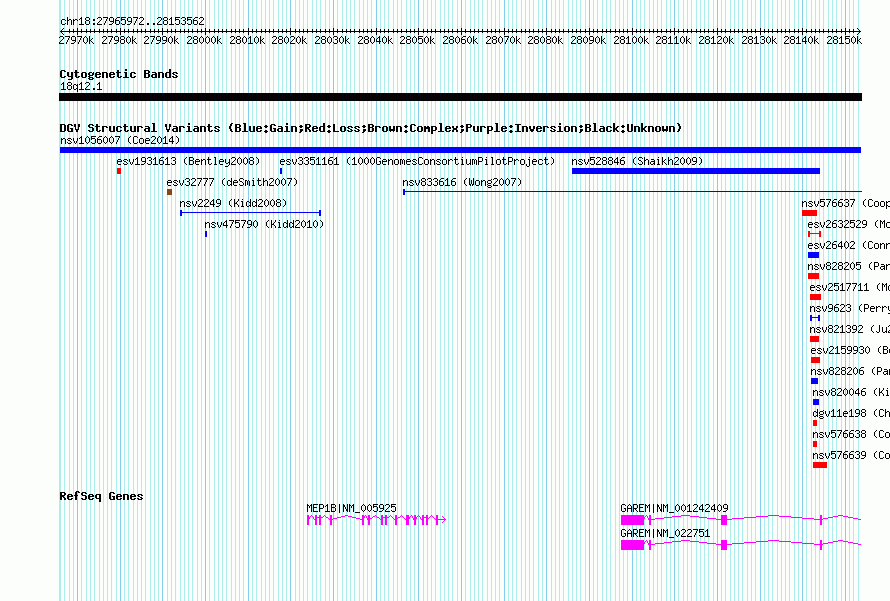Open esv3351161 1000GenomesConsortiumPilotProject label
This screenshot has height=601, width=890.
click(417, 161)
